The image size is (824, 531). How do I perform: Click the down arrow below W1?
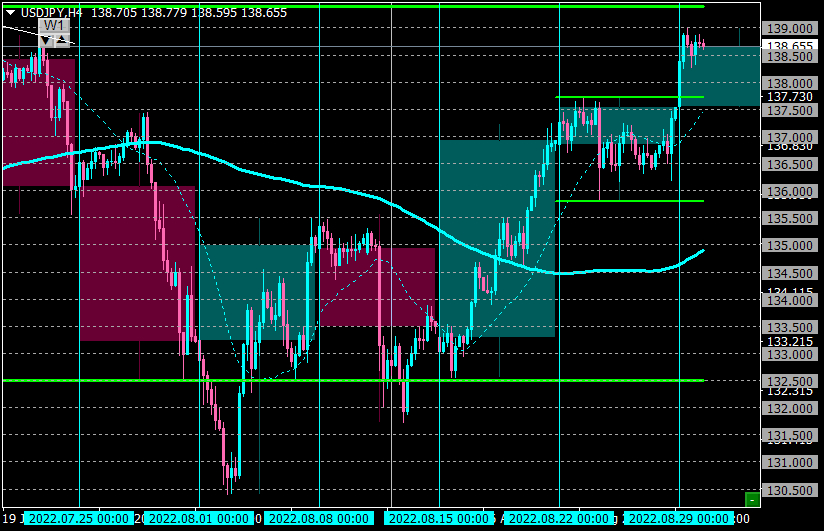coord(46,40)
